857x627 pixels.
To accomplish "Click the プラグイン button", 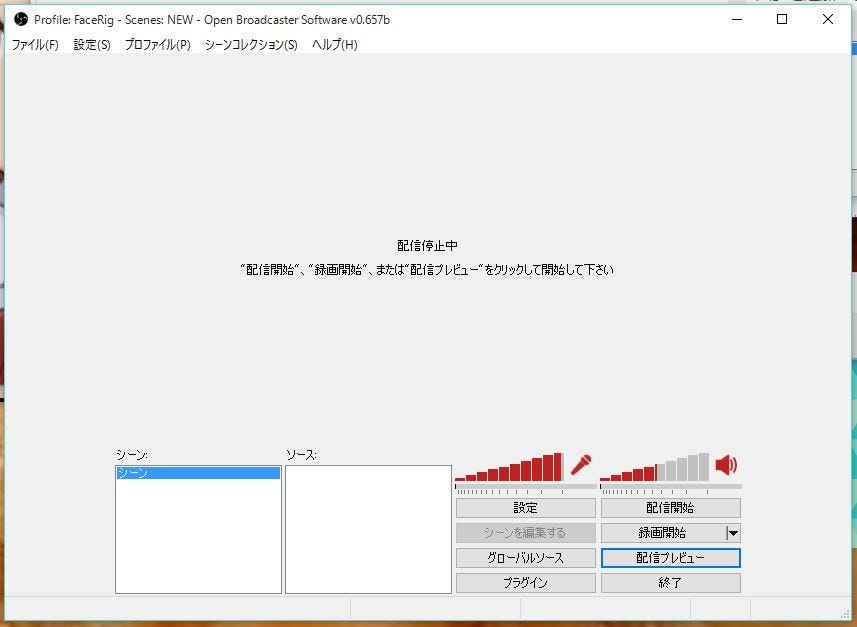I will tap(526, 583).
